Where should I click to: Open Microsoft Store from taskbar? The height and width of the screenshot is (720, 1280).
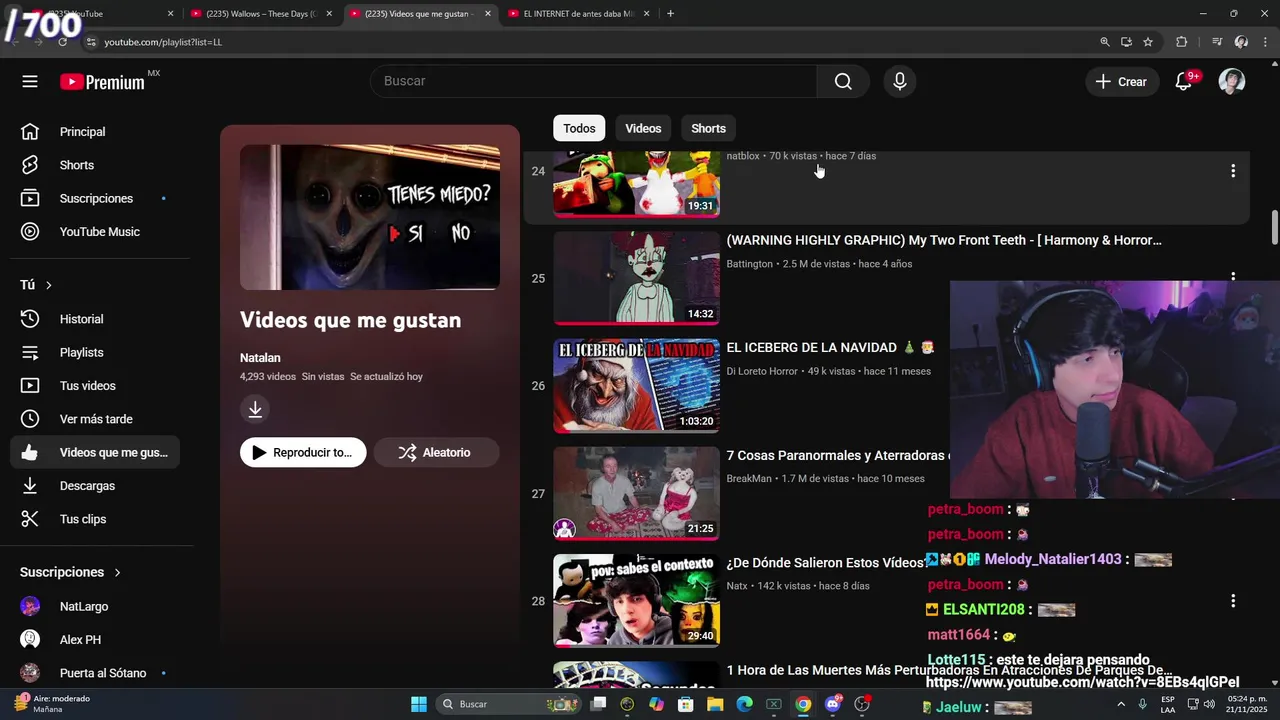tap(686, 704)
